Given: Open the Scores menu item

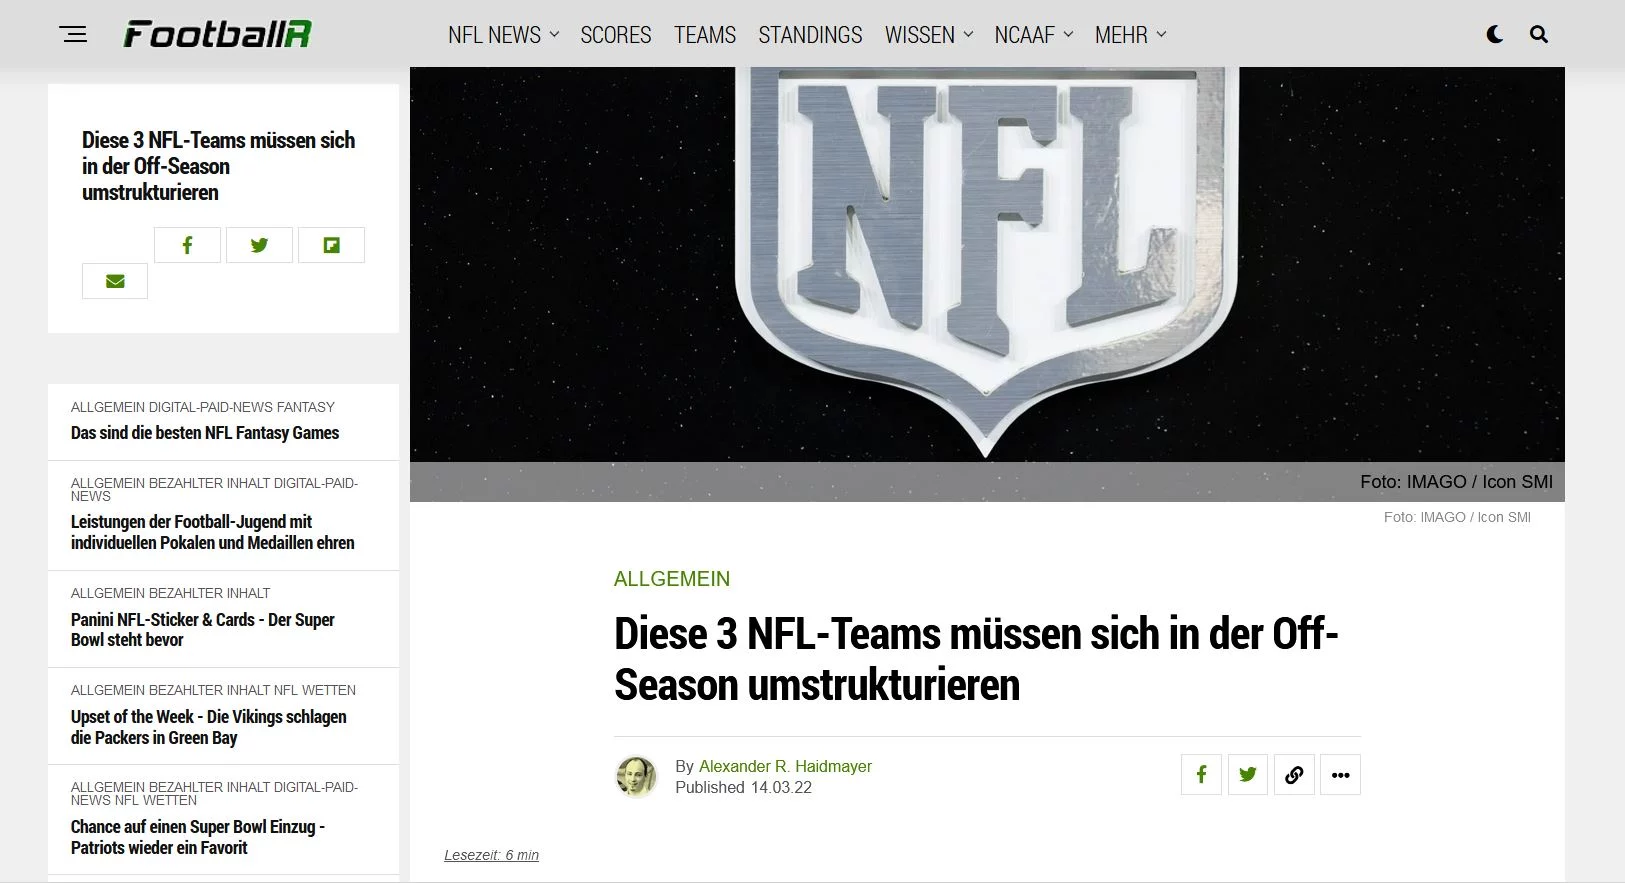Looking at the screenshot, I should click(x=615, y=35).
